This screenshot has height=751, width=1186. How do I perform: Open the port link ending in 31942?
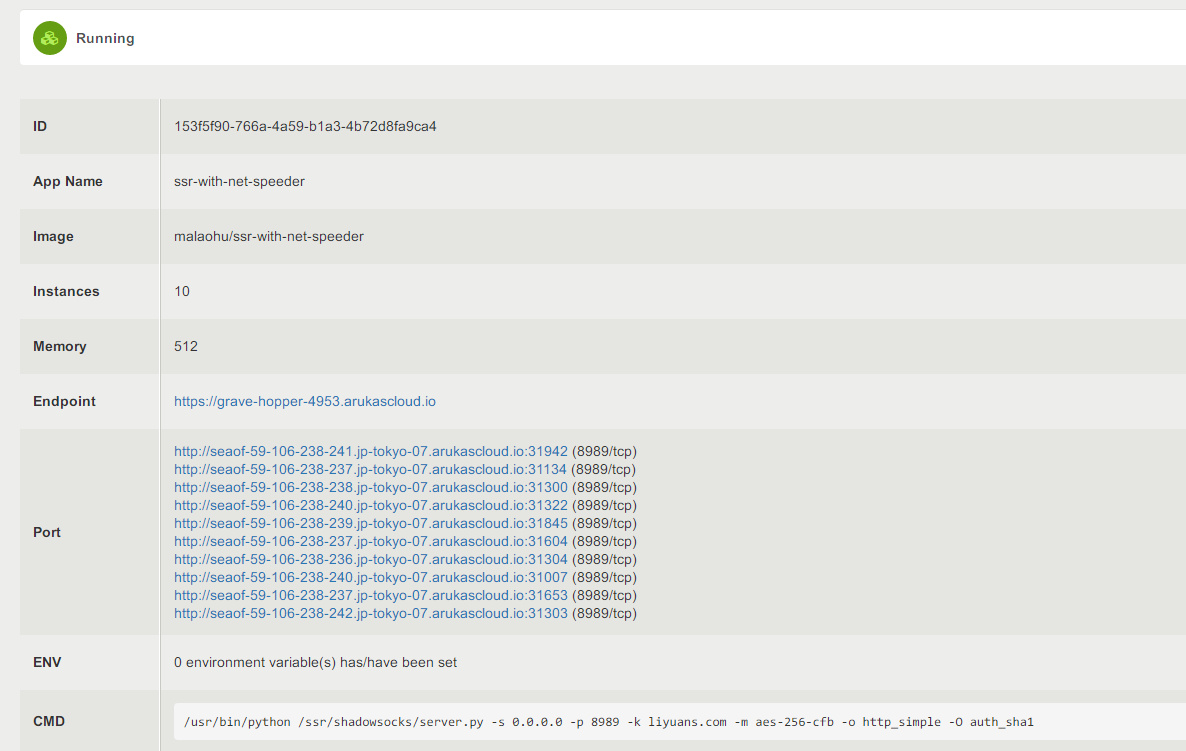point(370,451)
